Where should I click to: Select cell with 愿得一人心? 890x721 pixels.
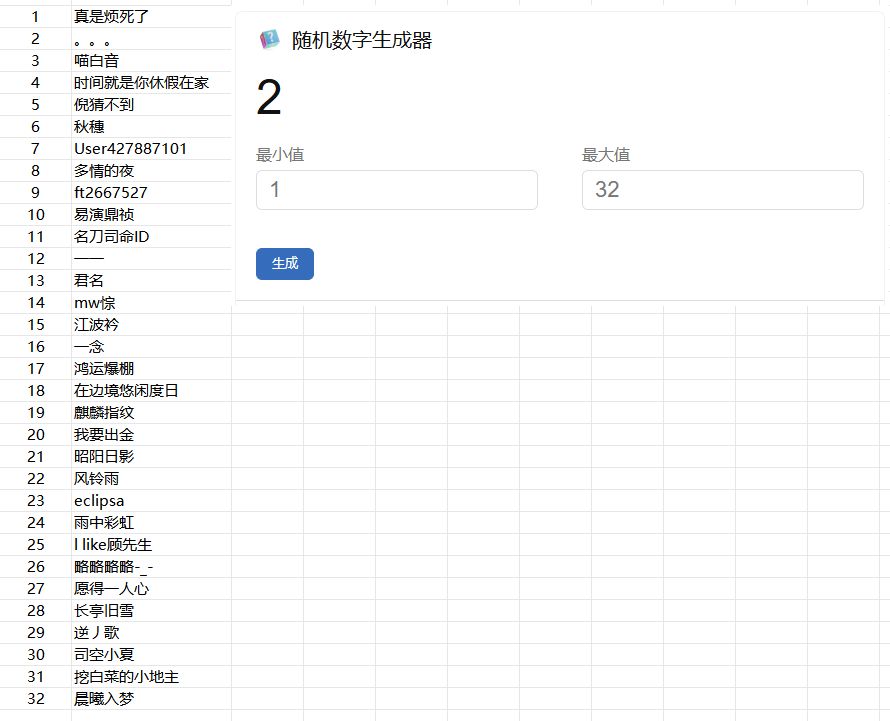(x=152, y=589)
